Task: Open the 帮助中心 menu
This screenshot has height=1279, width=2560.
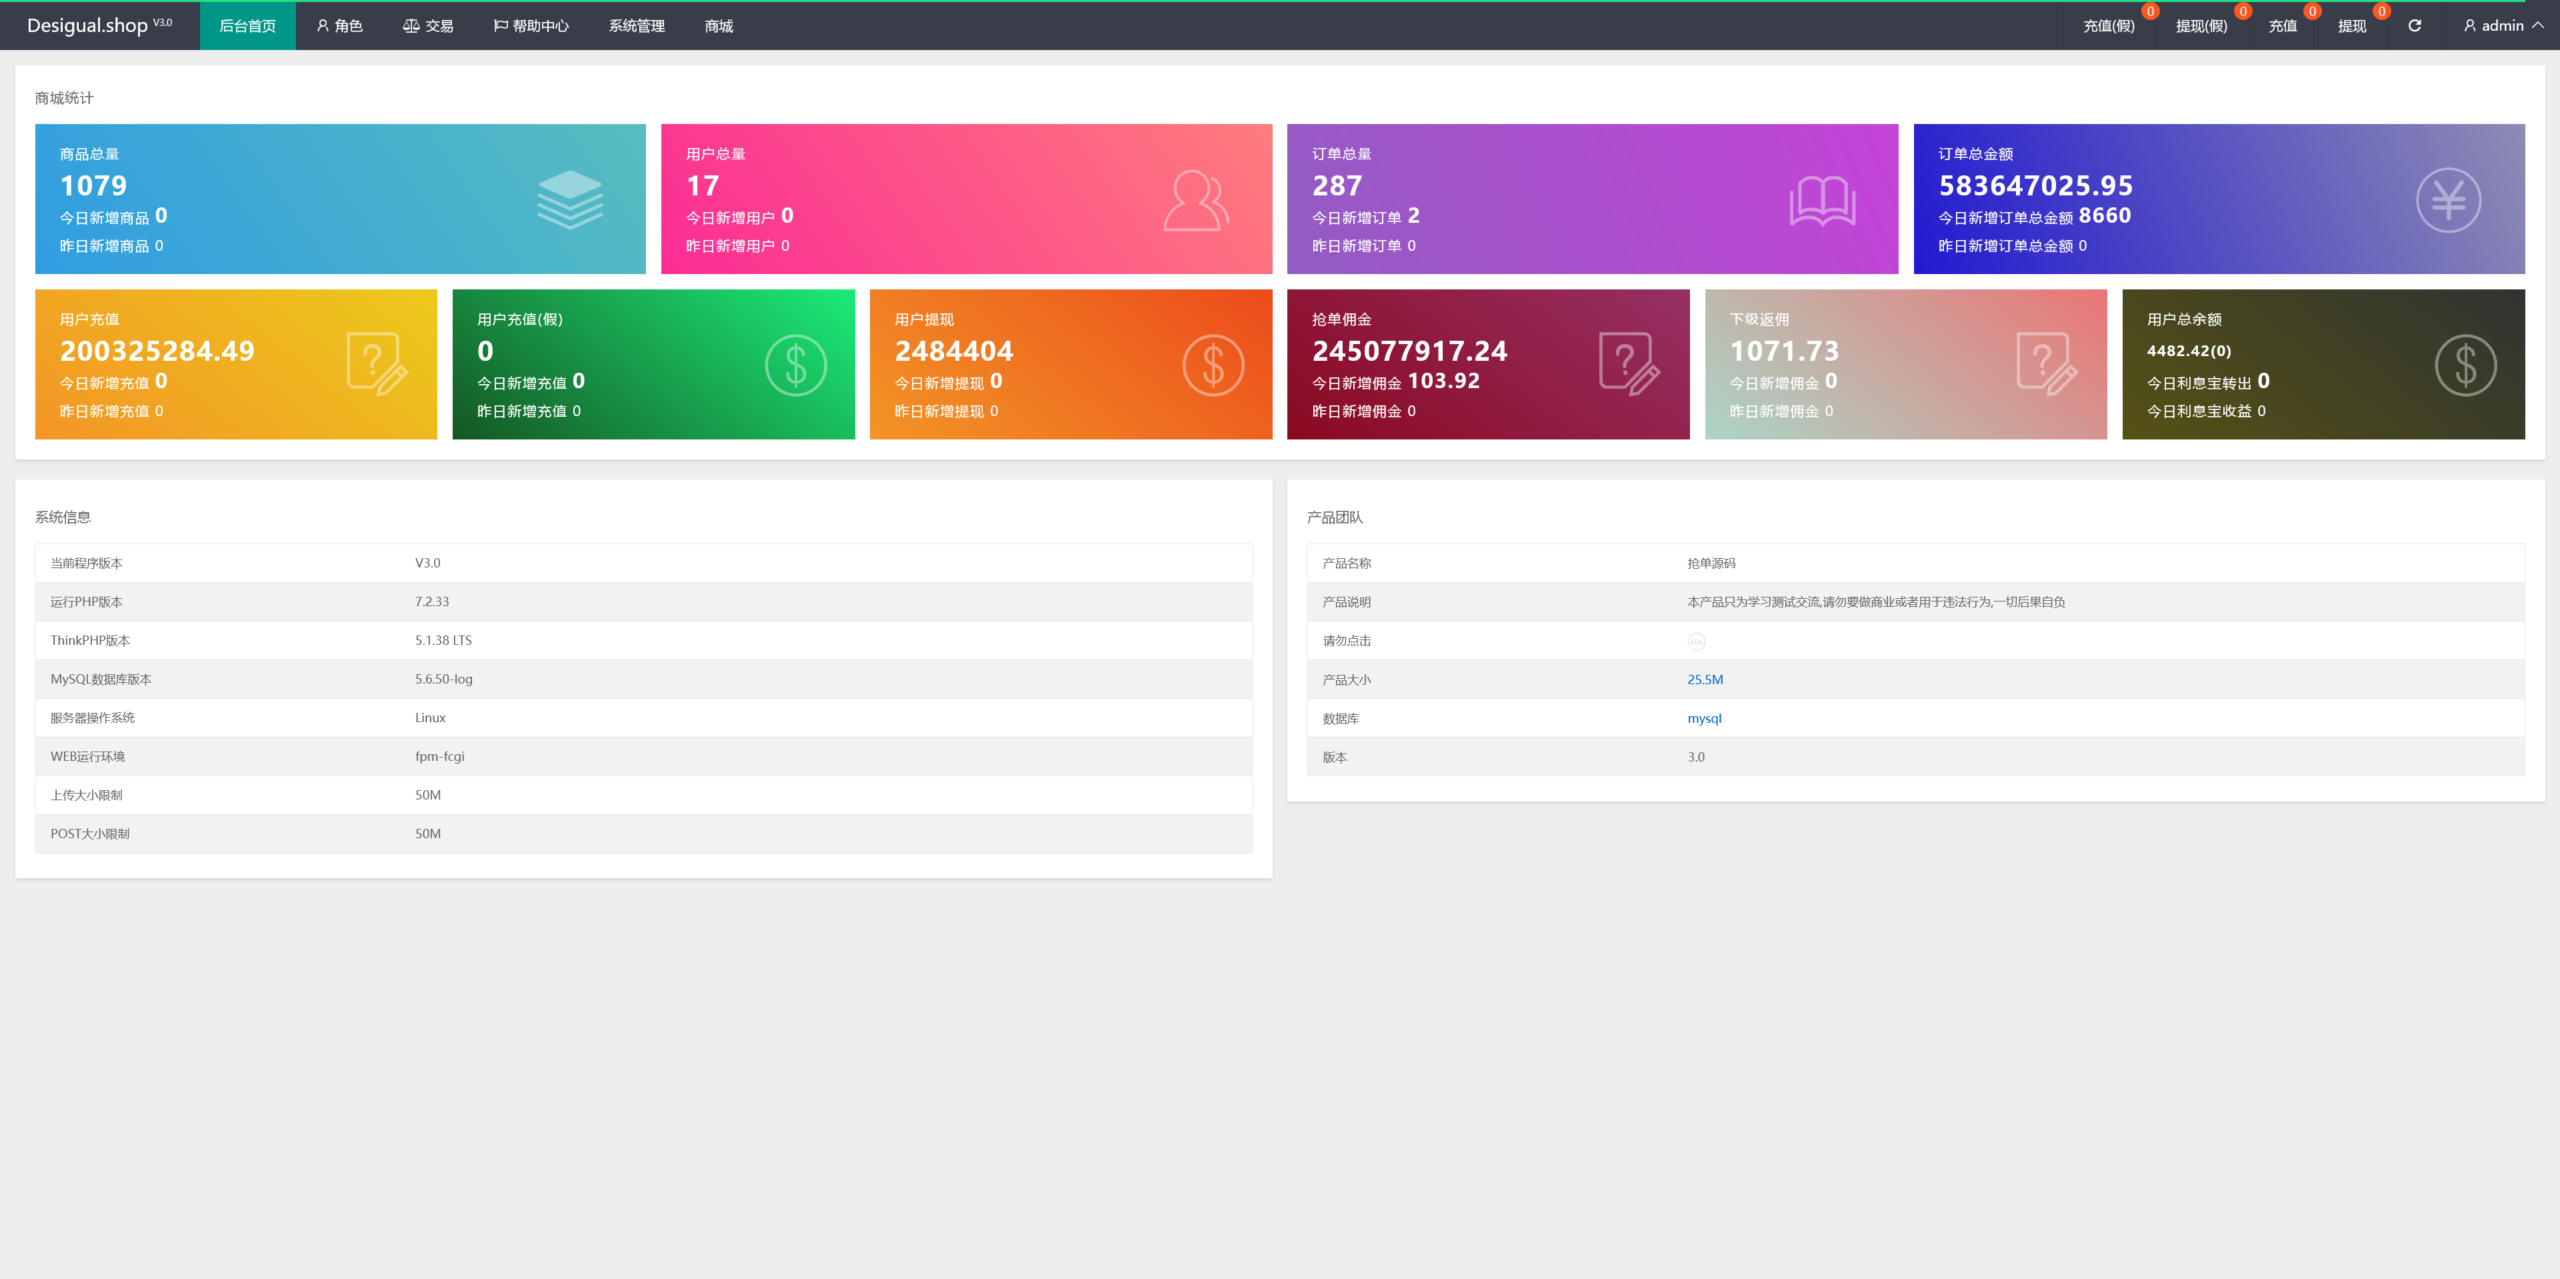Action: [531, 26]
